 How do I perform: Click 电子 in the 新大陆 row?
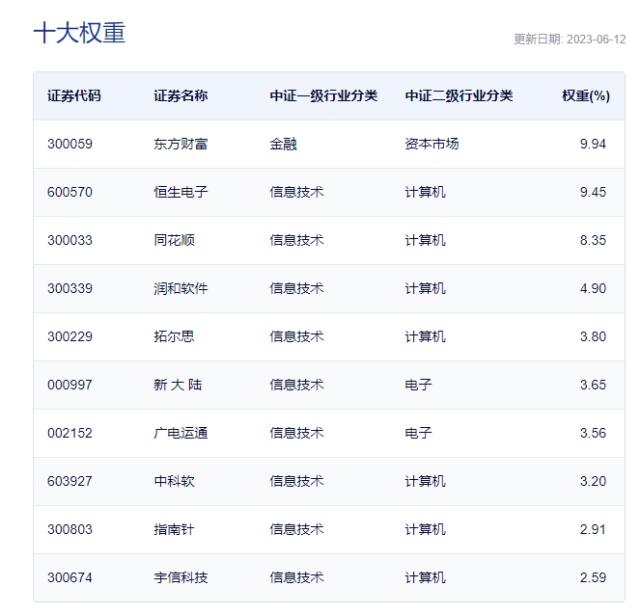418,385
